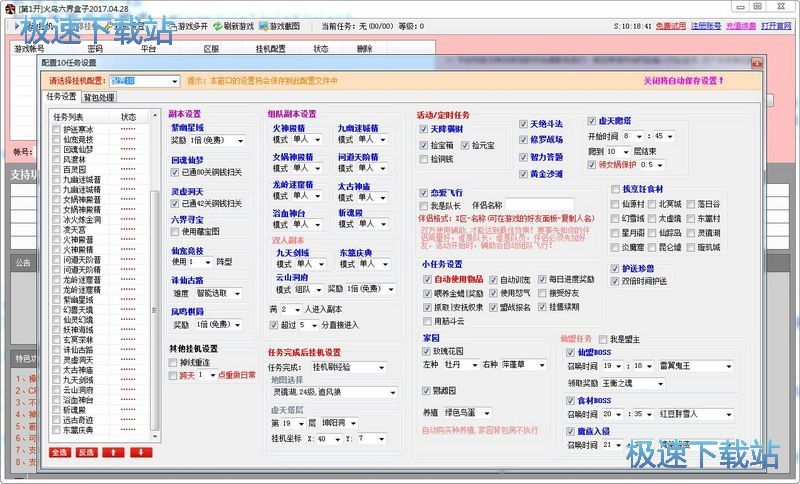Click the 伴侣名称 text input field

click(539, 205)
